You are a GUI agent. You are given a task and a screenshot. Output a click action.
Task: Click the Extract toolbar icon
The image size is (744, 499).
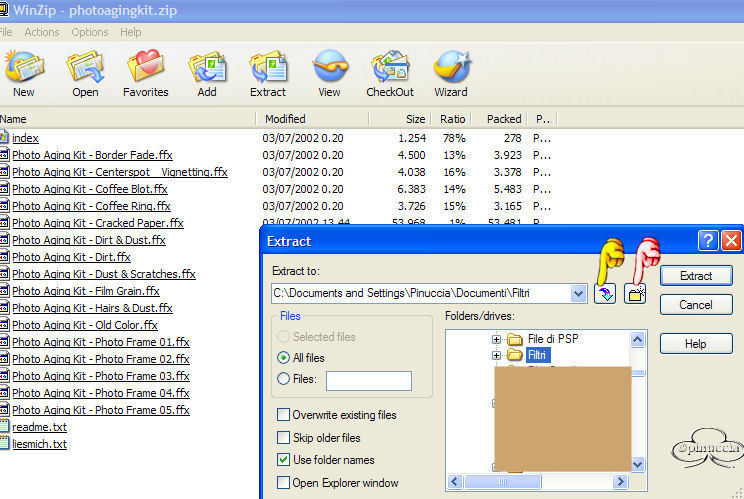pos(268,67)
